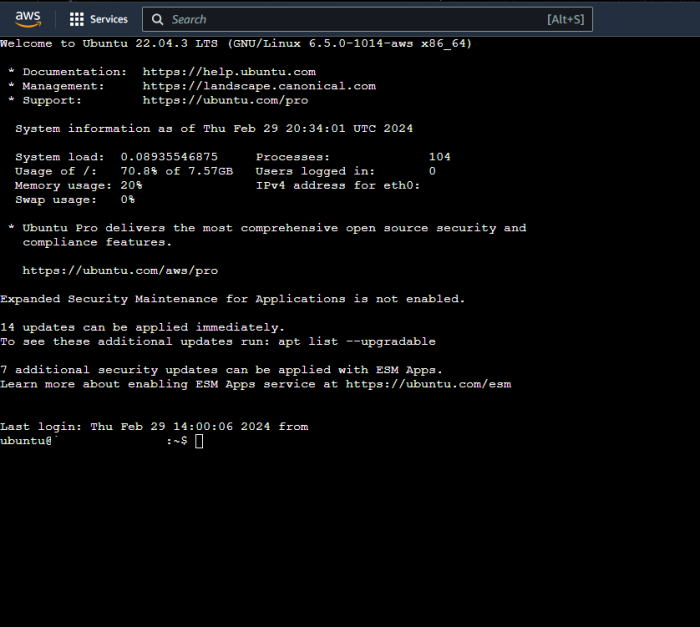Click the System information date line
The image size is (700, 627).
click(x=214, y=129)
